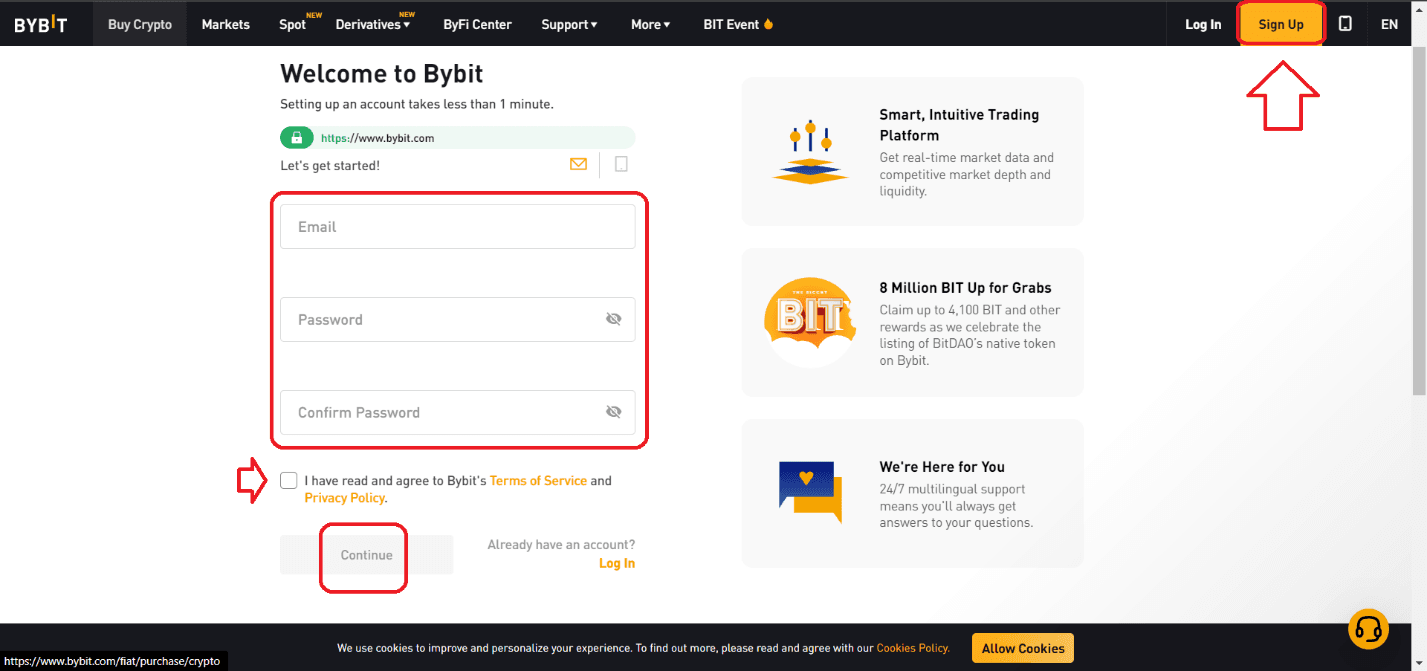1427x671 pixels.
Task: Click the Continue button
Action: [367, 555]
